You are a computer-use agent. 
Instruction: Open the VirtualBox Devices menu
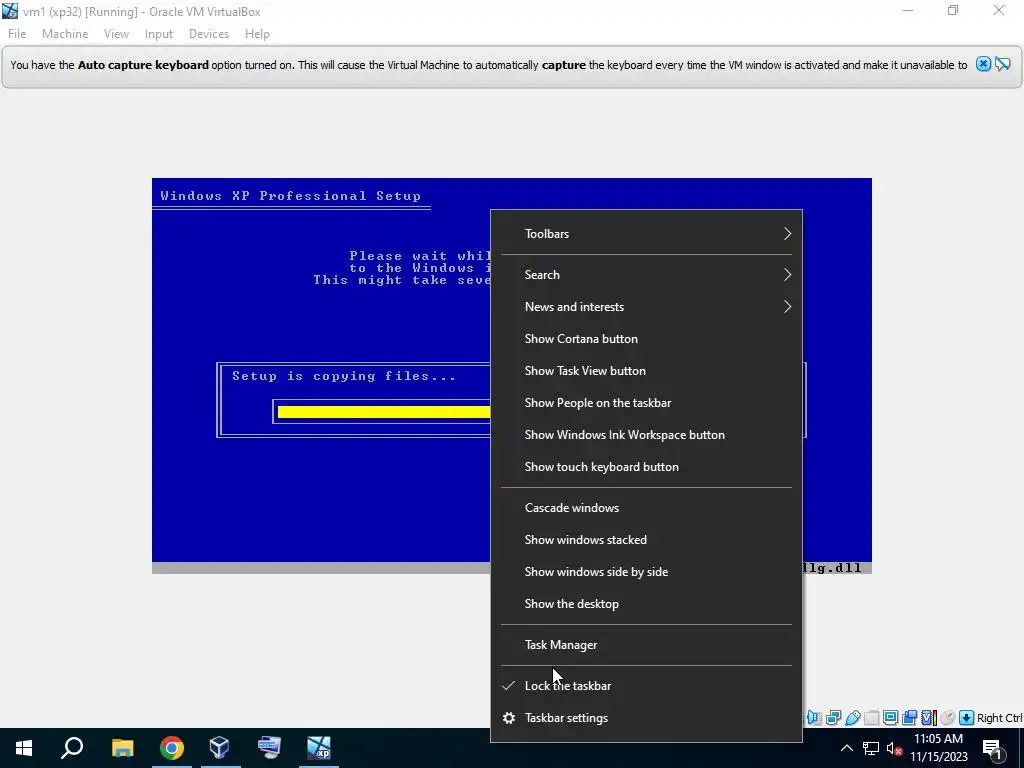point(209,34)
